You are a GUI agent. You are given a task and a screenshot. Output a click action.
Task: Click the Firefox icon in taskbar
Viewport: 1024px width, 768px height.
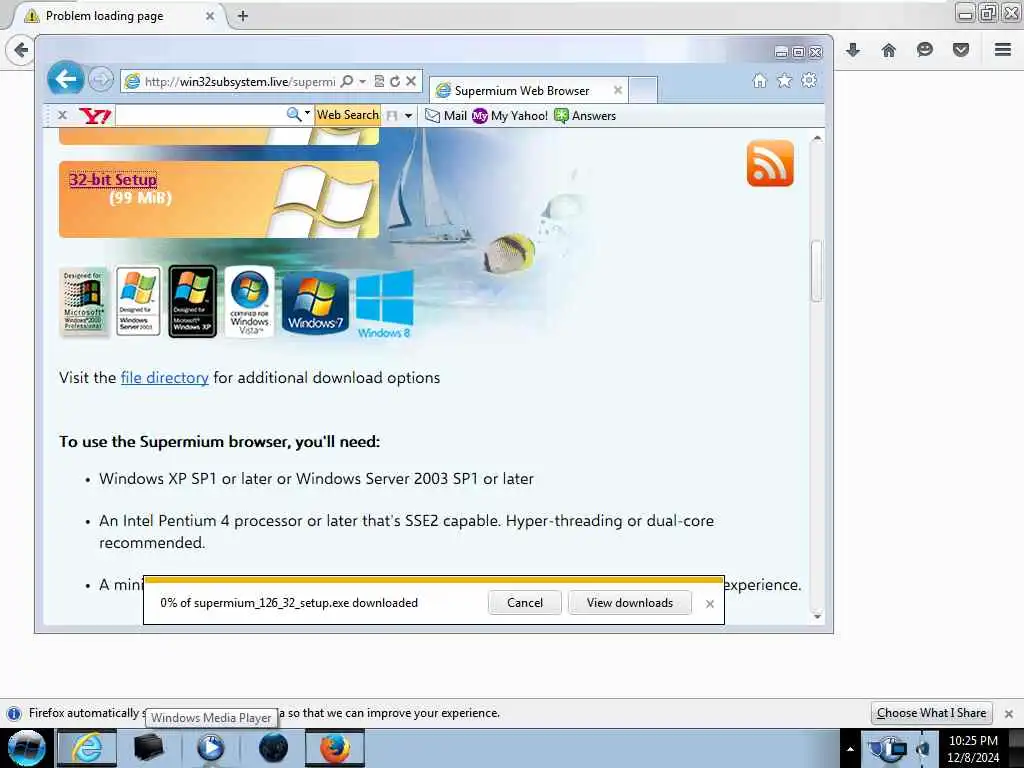pos(334,748)
